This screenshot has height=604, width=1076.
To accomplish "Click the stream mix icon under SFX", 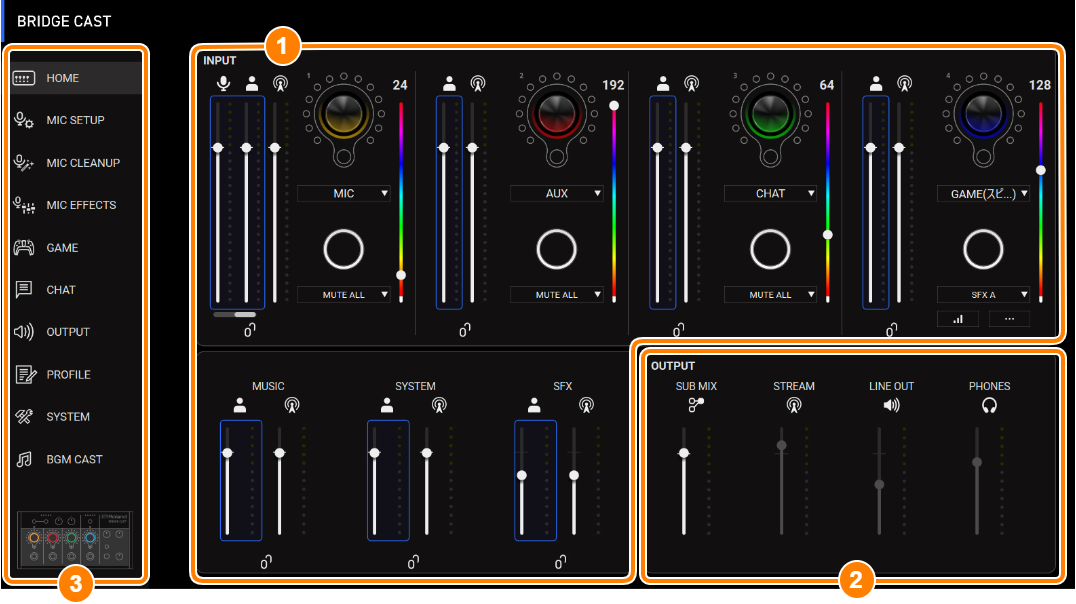I will click(x=586, y=406).
